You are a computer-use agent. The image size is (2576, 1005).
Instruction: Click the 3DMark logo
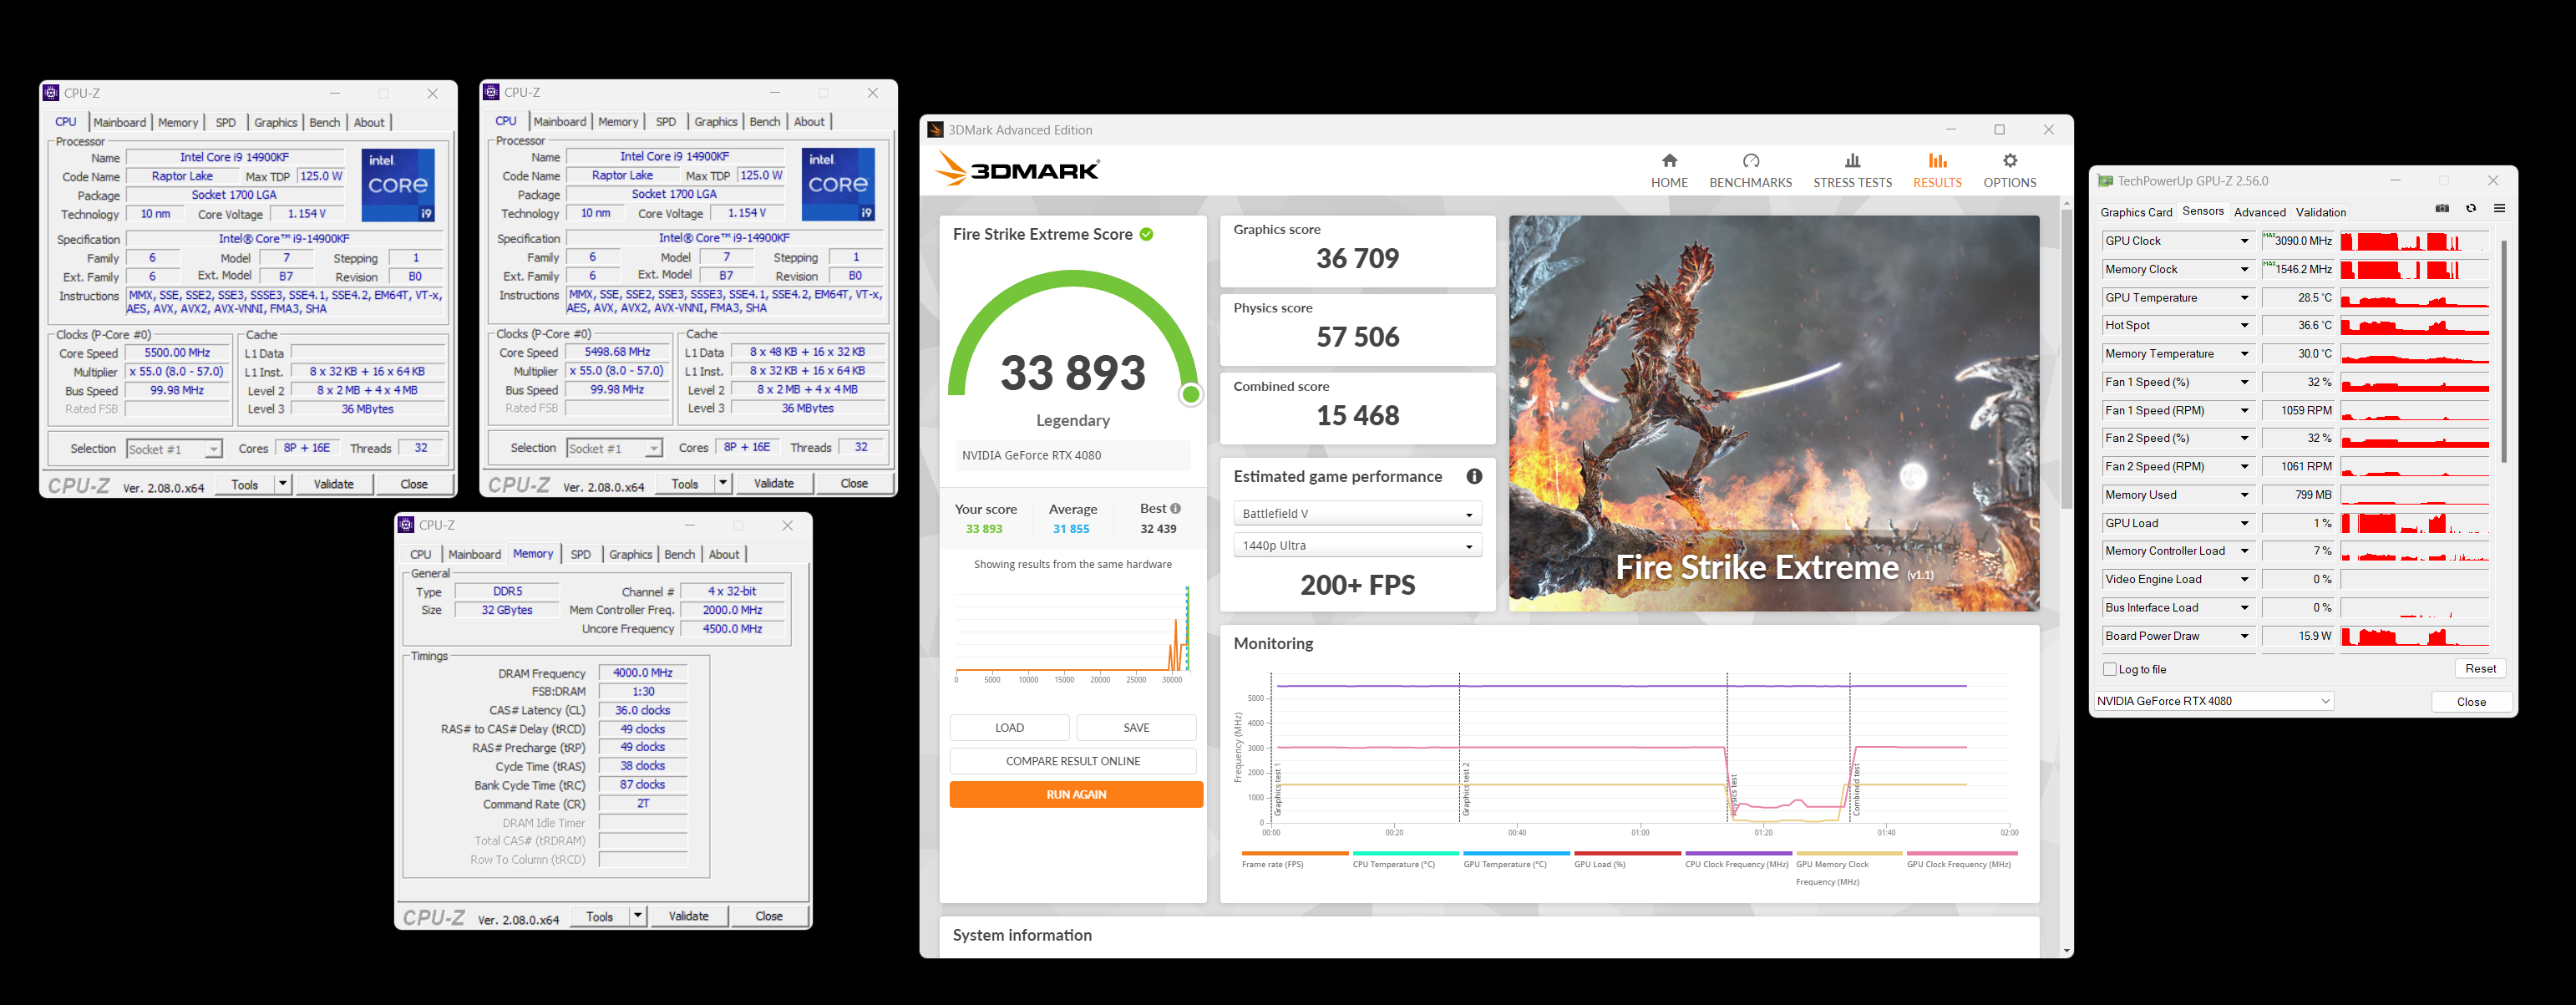[x=1017, y=169]
